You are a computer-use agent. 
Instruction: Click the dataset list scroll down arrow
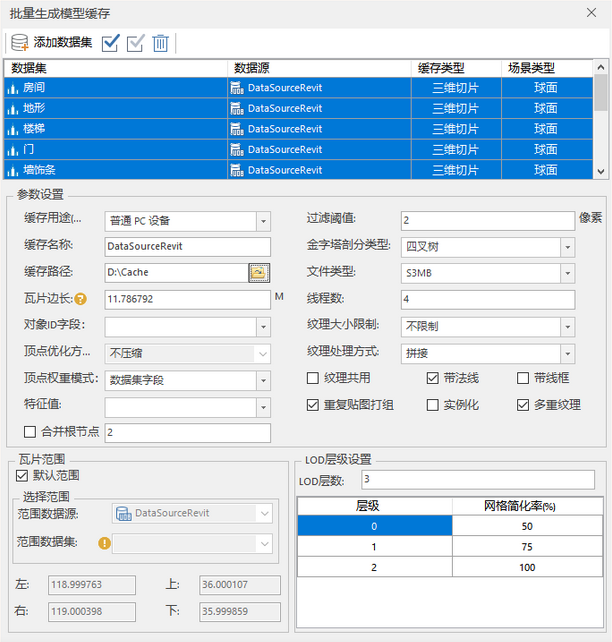(x=601, y=172)
